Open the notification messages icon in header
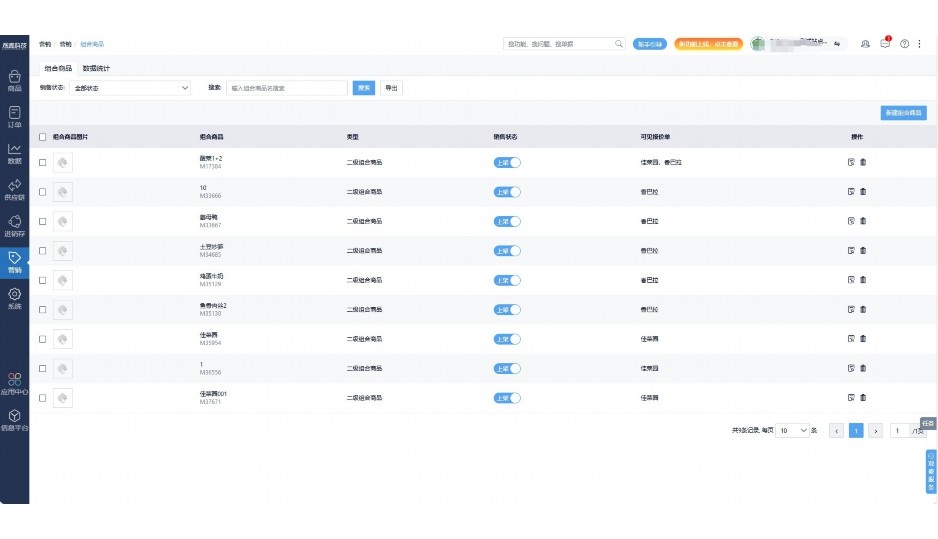 (885, 44)
